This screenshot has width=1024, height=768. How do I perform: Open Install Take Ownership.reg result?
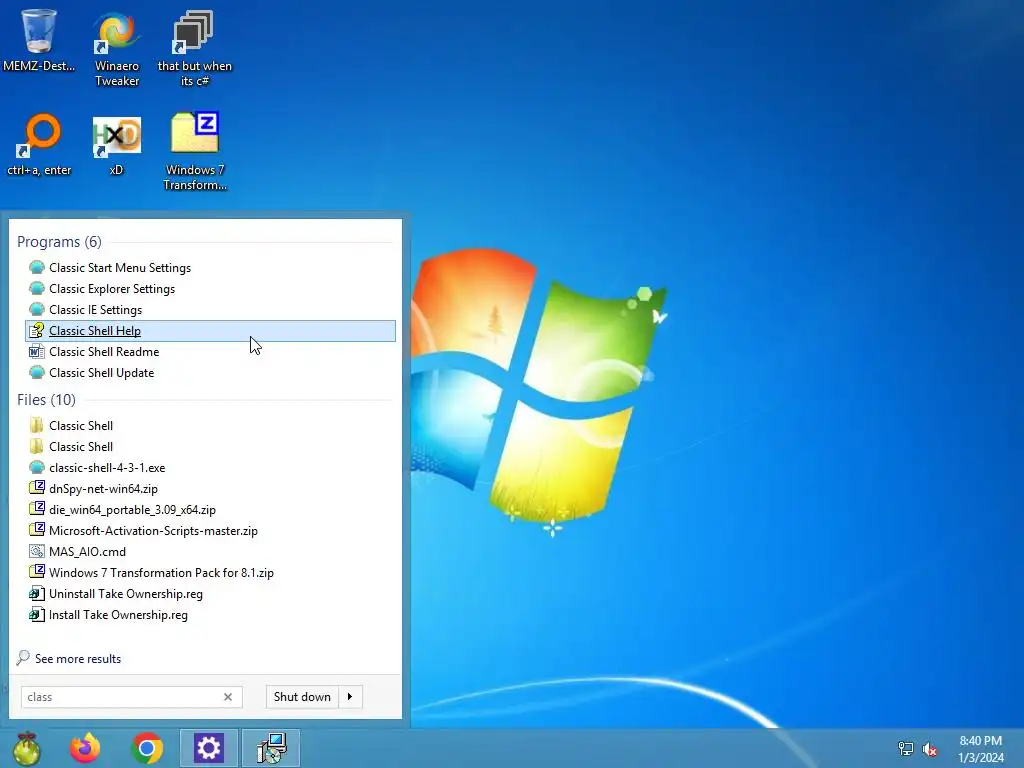210,615
